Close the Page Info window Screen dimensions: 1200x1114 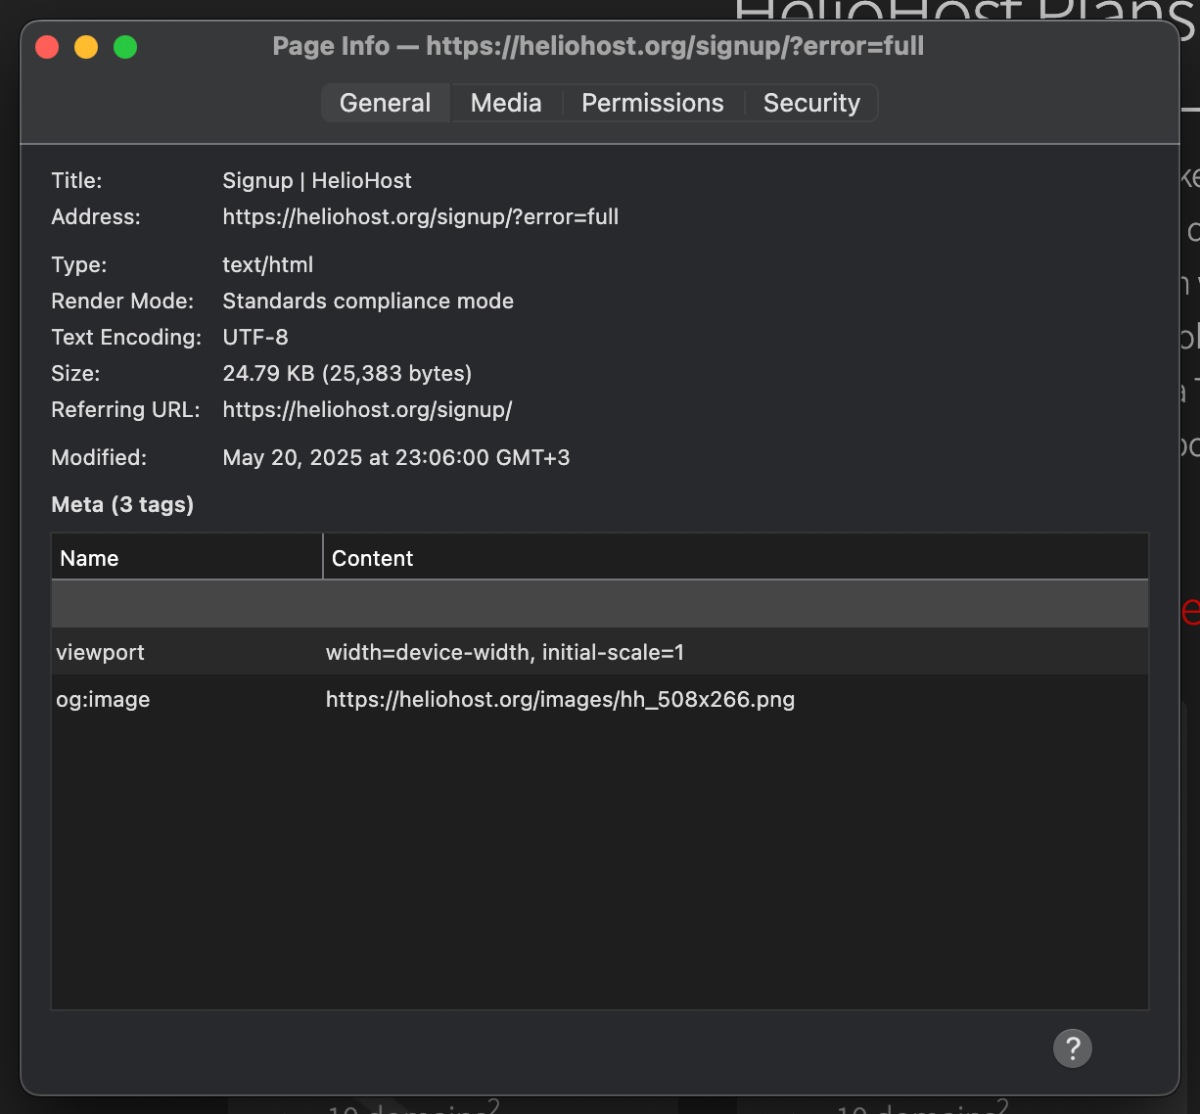click(x=47, y=47)
